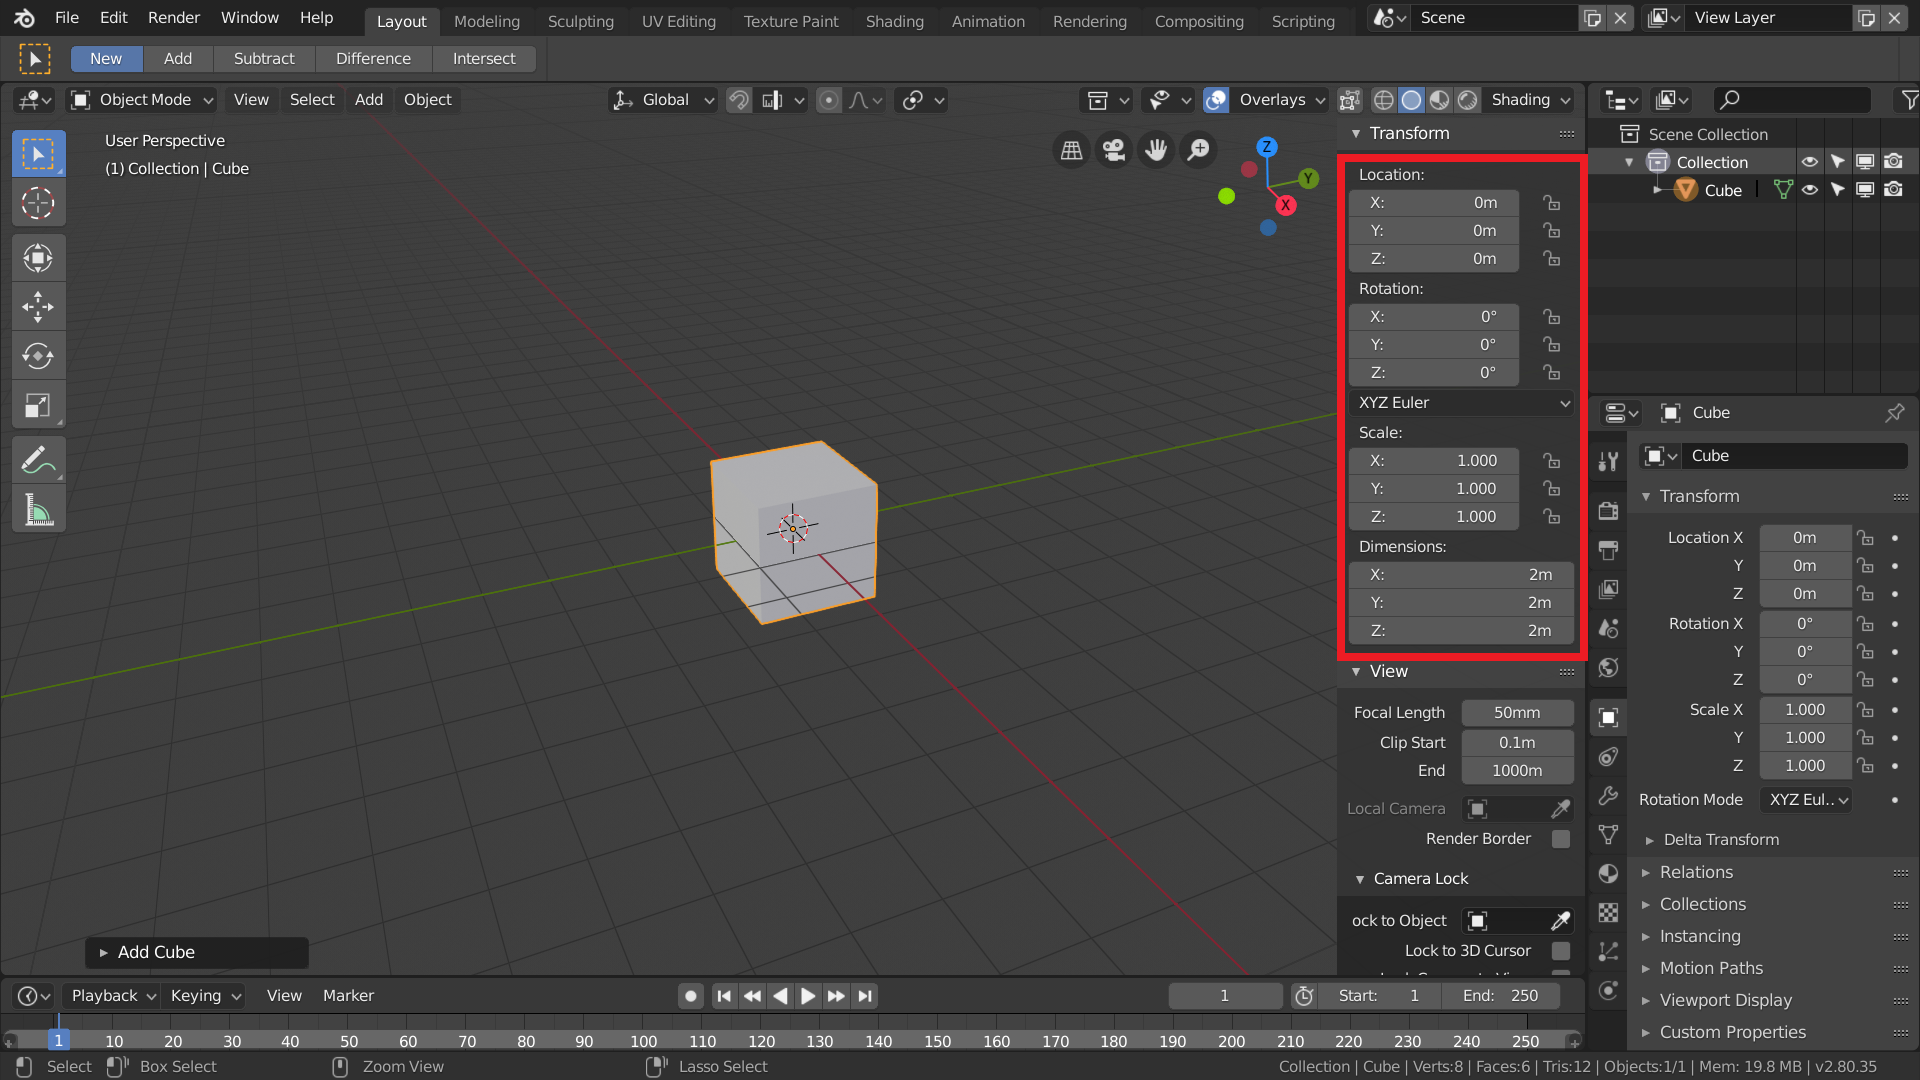Viewport: 1920px width, 1080px height.
Task: Switch to camera view icon in viewport
Action: click(x=1113, y=150)
